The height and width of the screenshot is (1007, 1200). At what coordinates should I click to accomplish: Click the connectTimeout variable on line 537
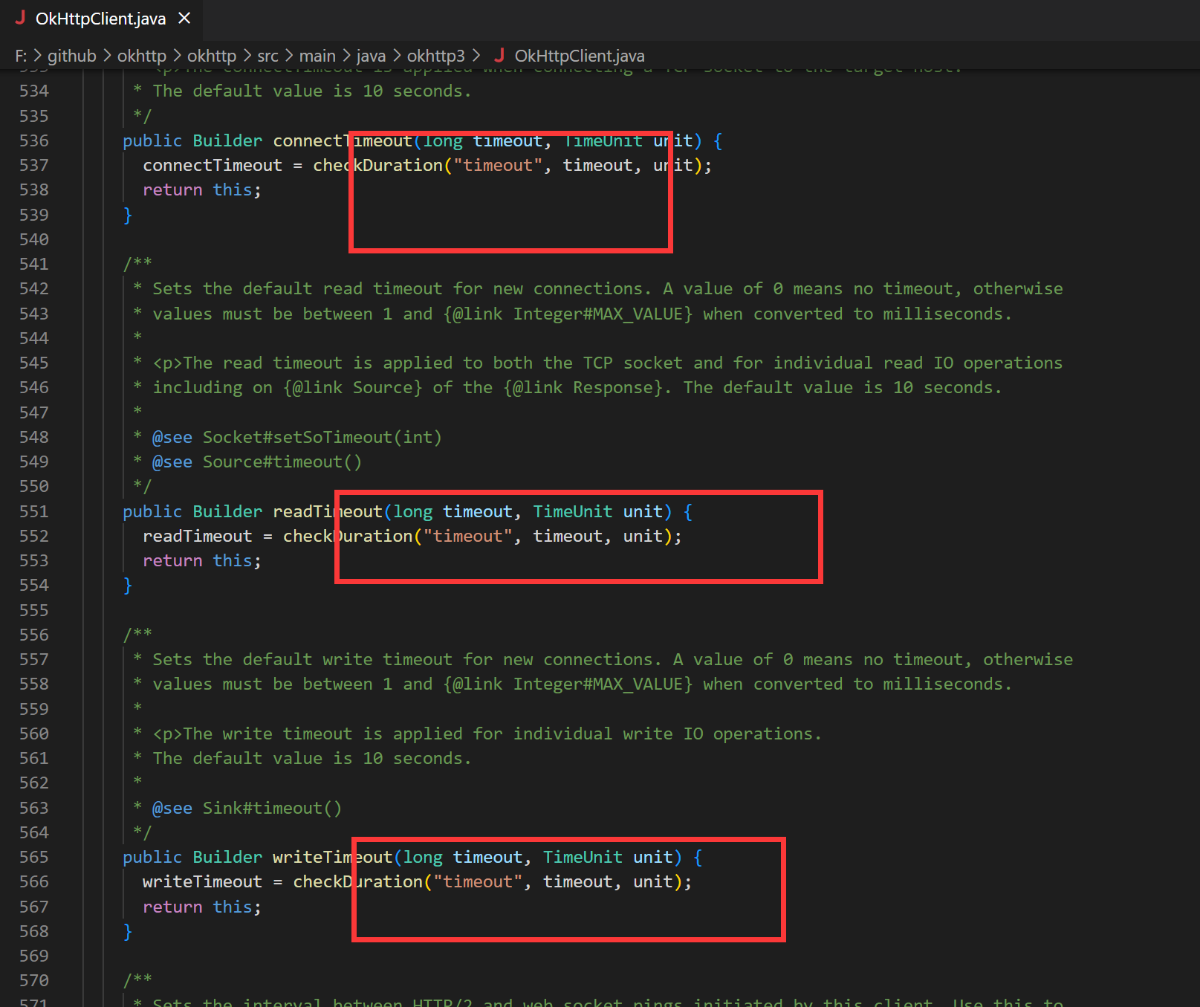[x=213, y=165]
